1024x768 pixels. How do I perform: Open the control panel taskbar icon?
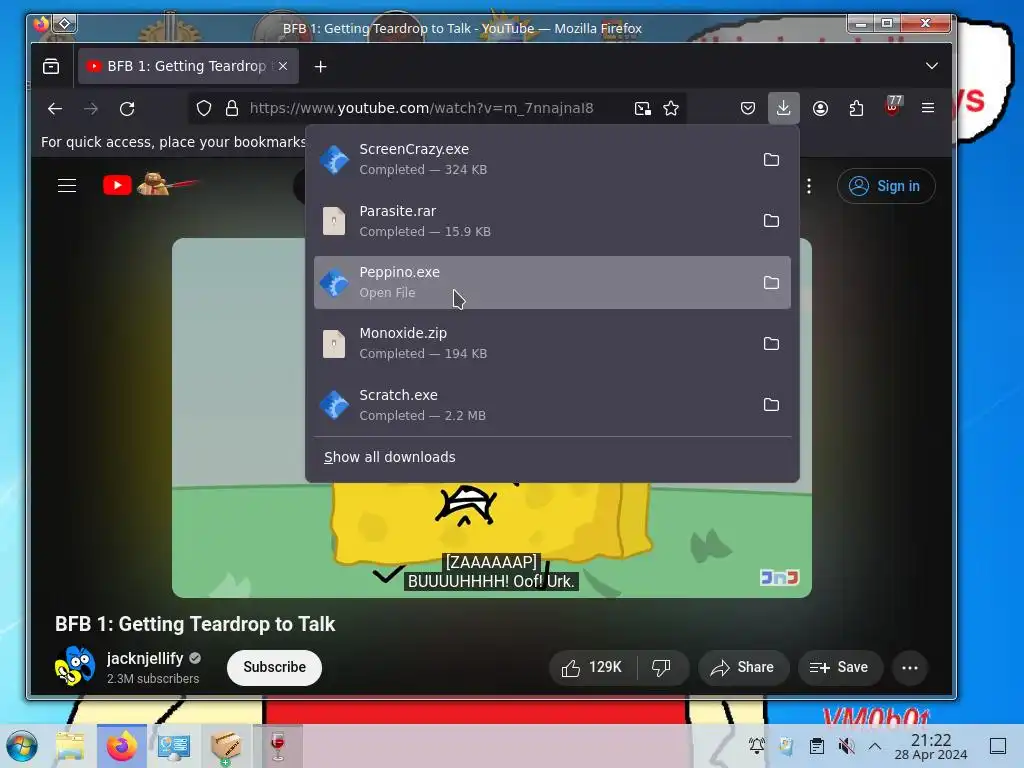click(174, 745)
